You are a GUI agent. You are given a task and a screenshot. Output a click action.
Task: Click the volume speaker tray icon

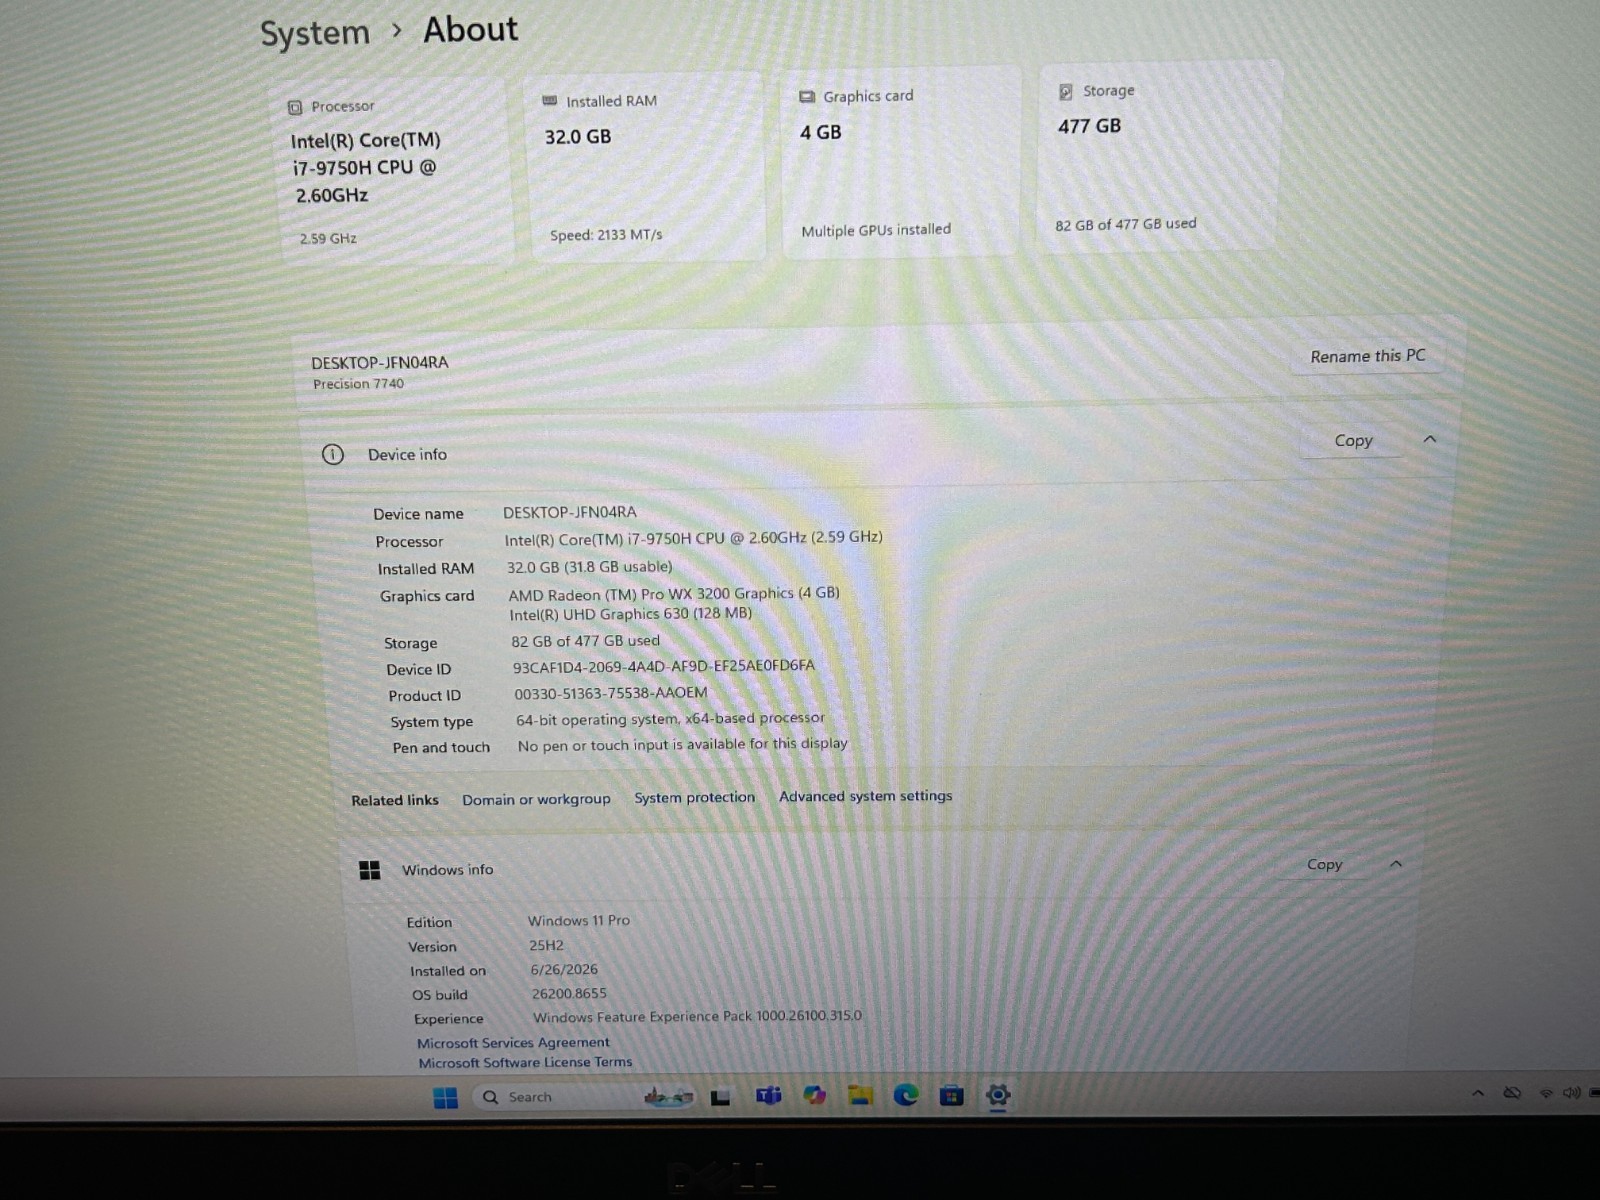click(x=1572, y=1093)
